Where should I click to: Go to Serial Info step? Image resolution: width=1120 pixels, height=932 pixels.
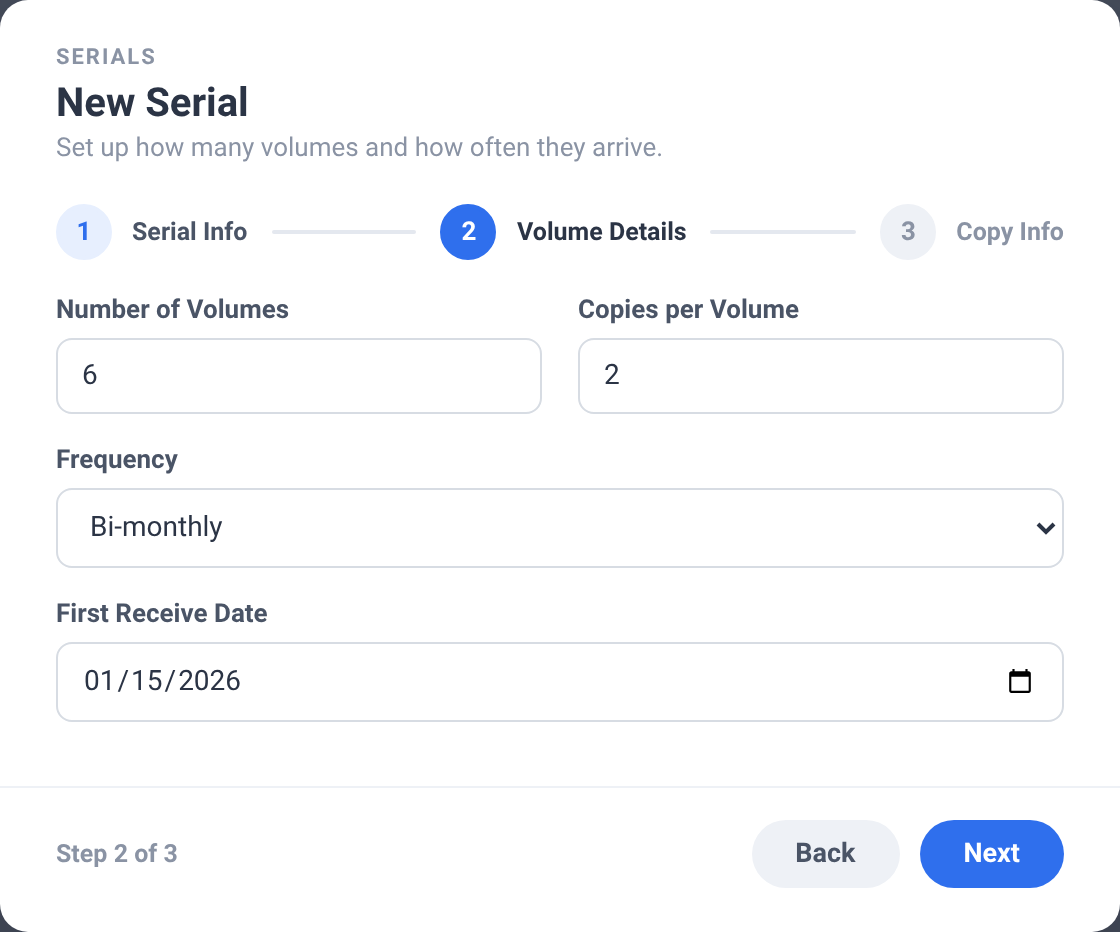coord(189,231)
